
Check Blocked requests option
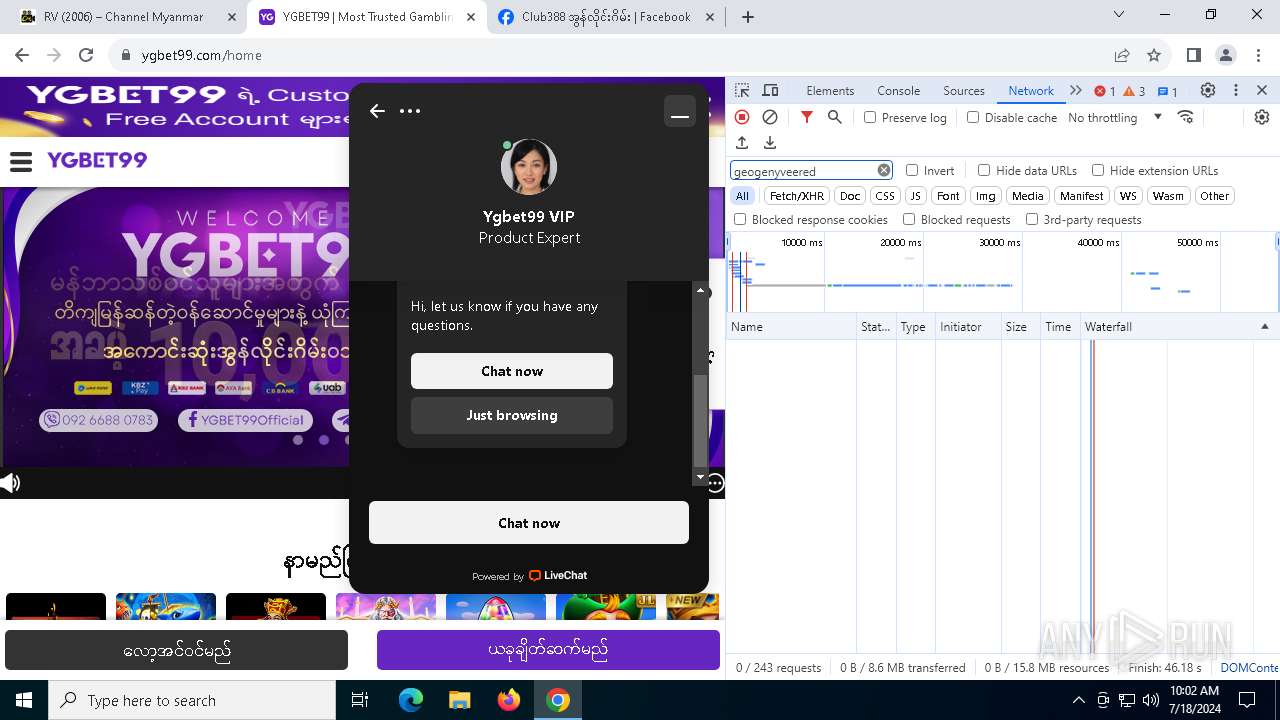pyautogui.click(x=909, y=219)
